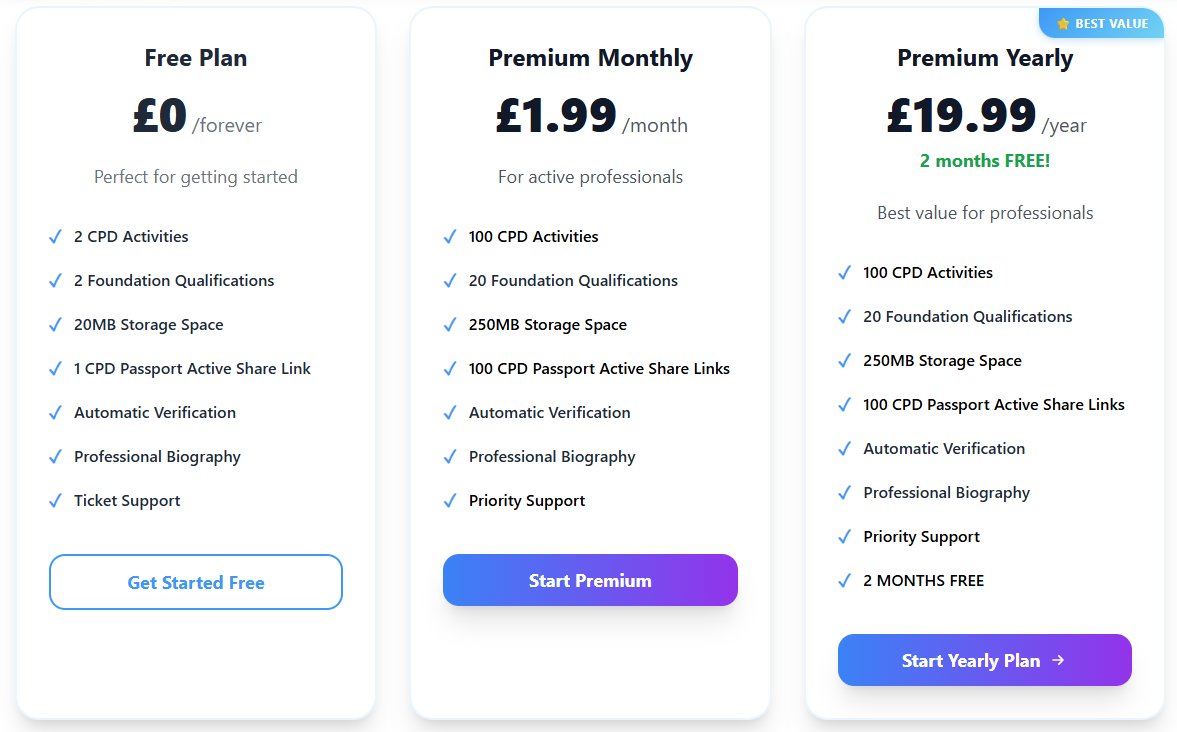Viewport: 1177px width, 732px height.
Task: Select the checkmark beside 250MB Storage Space on Premium Yearly
Action: point(845,360)
